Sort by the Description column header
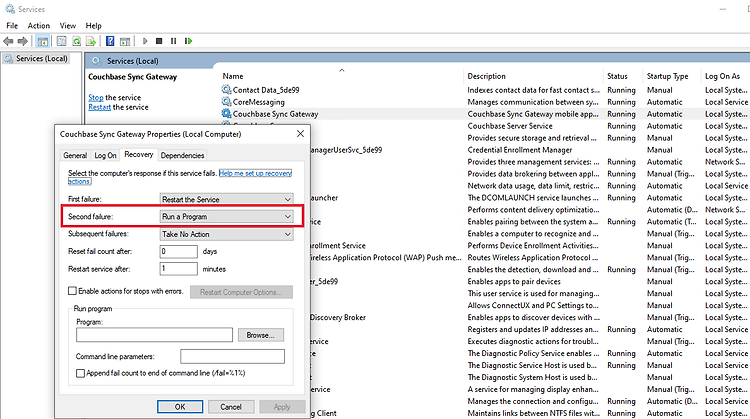 (486, 76)
